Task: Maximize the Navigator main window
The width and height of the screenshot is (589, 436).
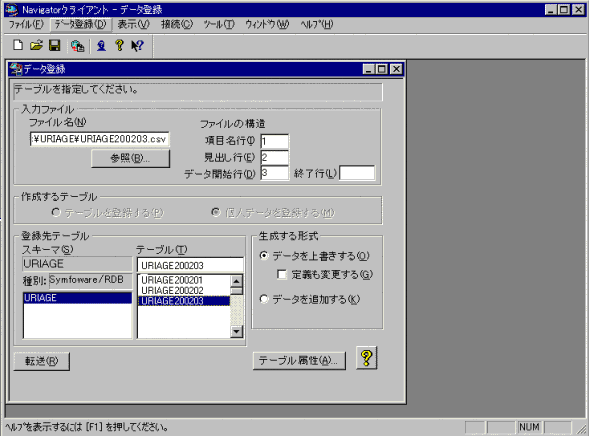Action: pos(564,9)
